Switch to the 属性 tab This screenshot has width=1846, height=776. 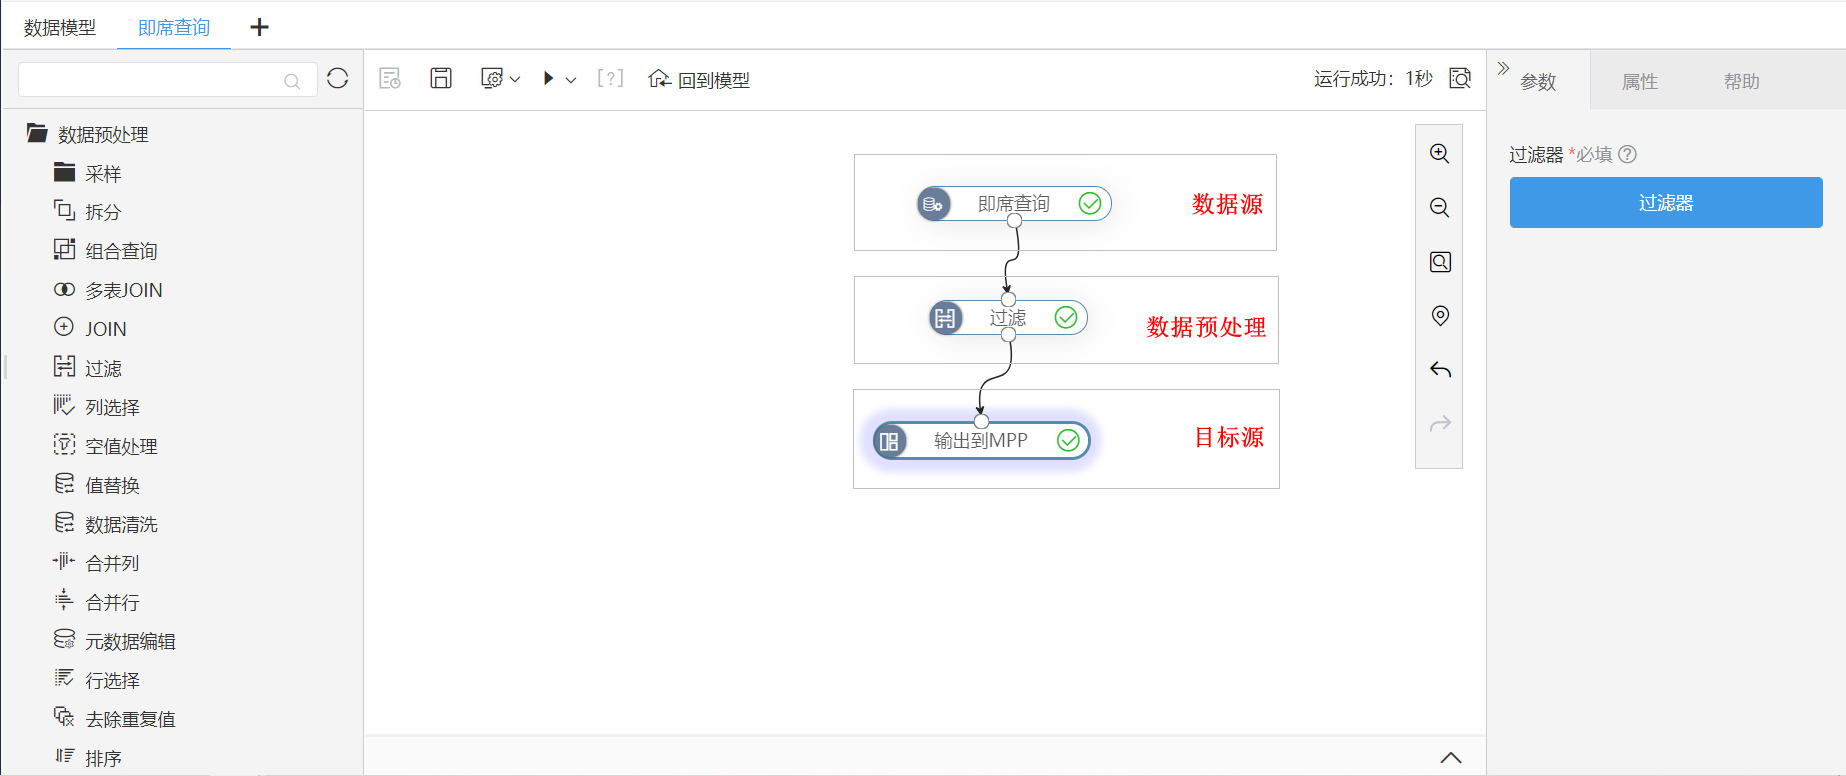click(x=1640, y=81)
